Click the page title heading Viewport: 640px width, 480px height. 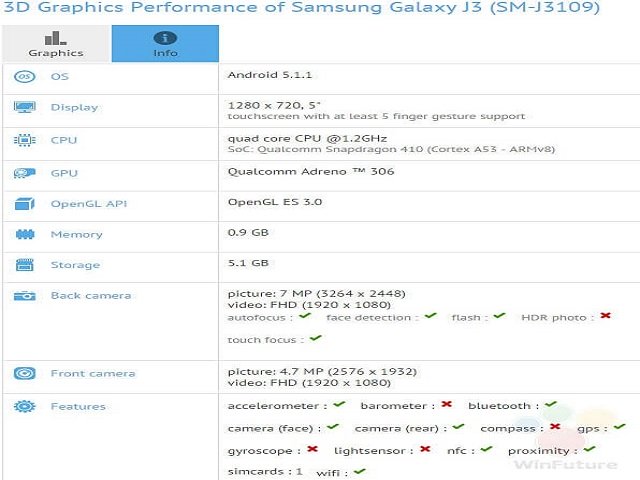click(300, 9)
